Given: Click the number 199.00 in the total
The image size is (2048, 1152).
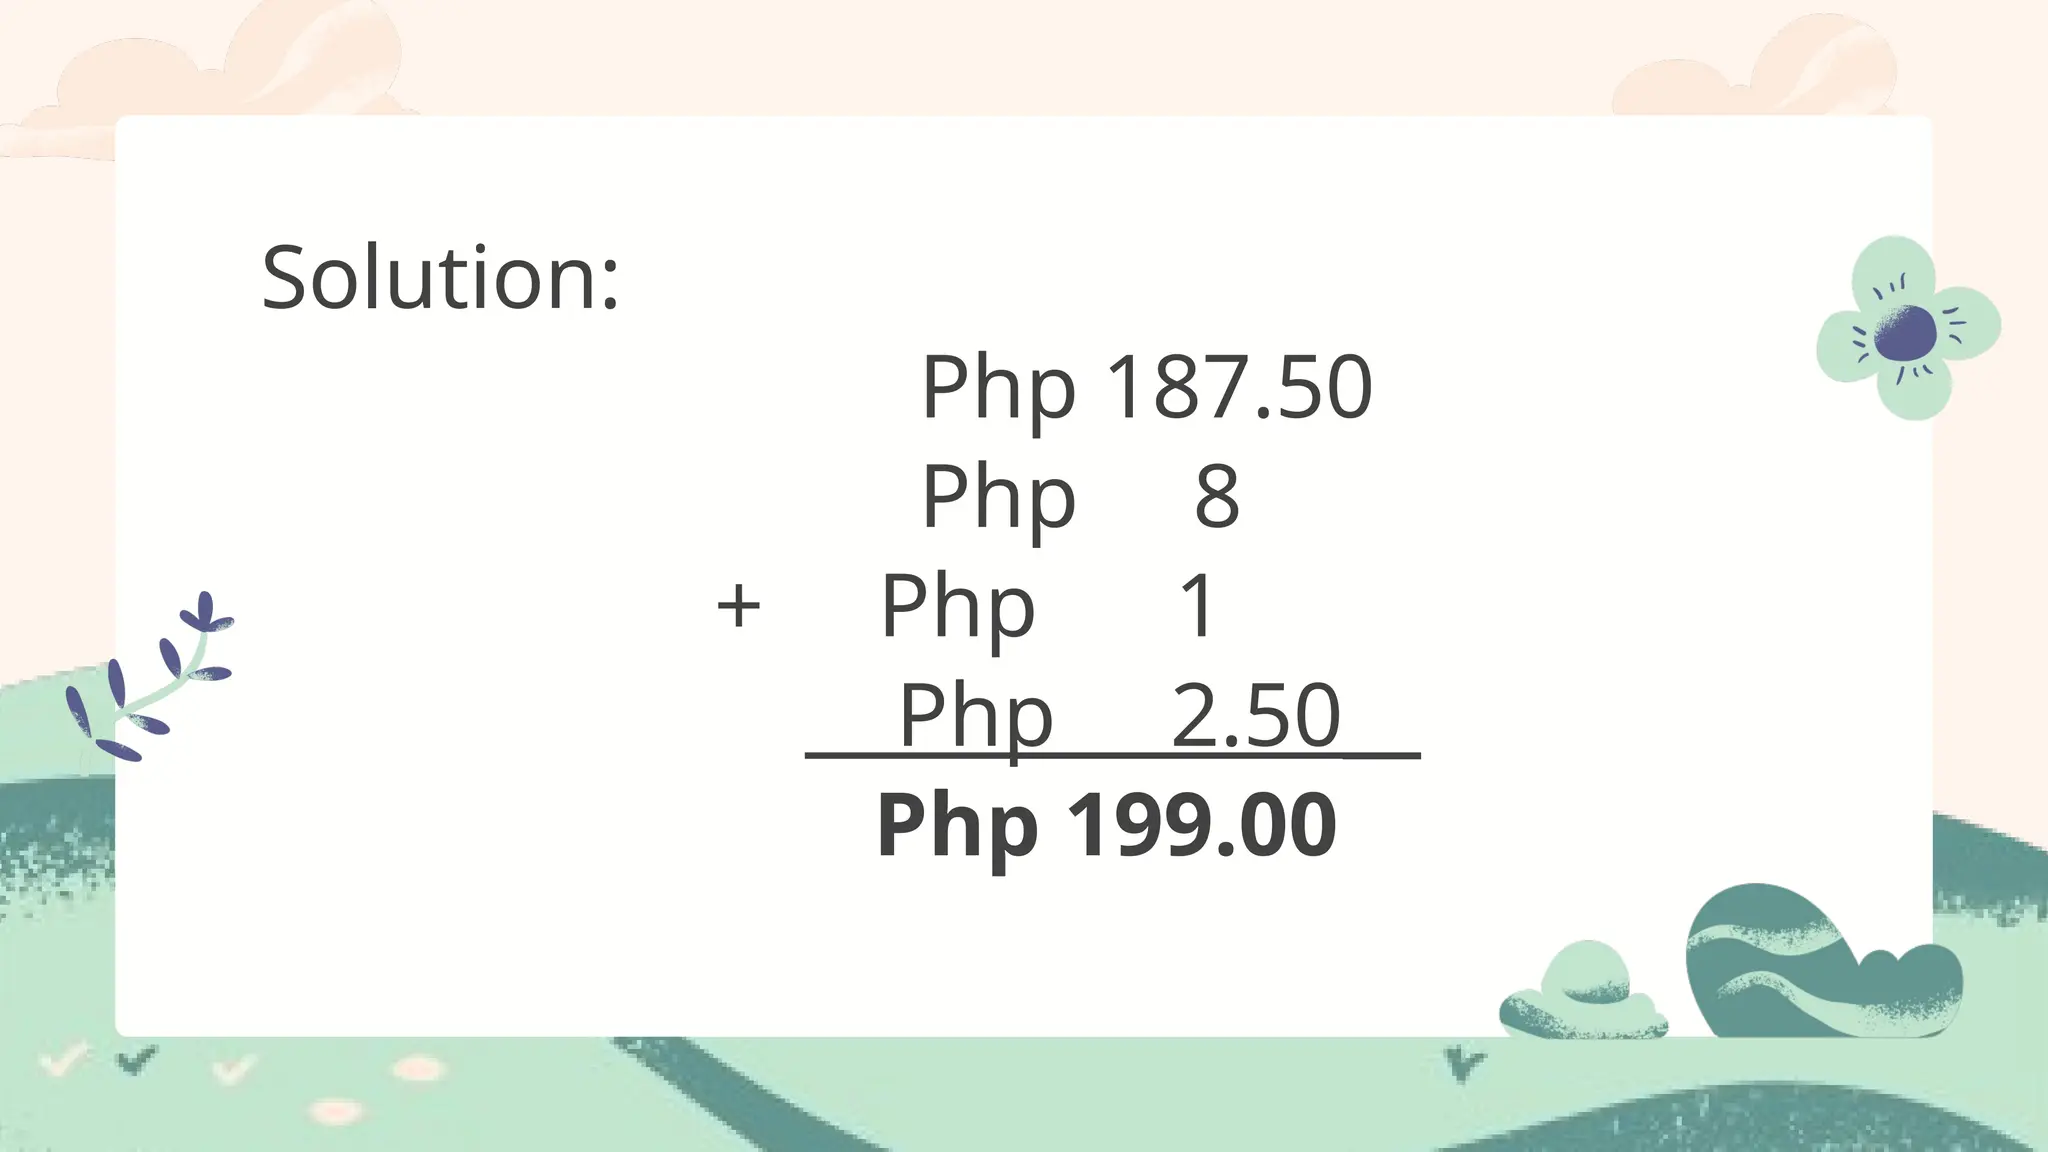Looking at the screenshot, I should point(1202,824).
